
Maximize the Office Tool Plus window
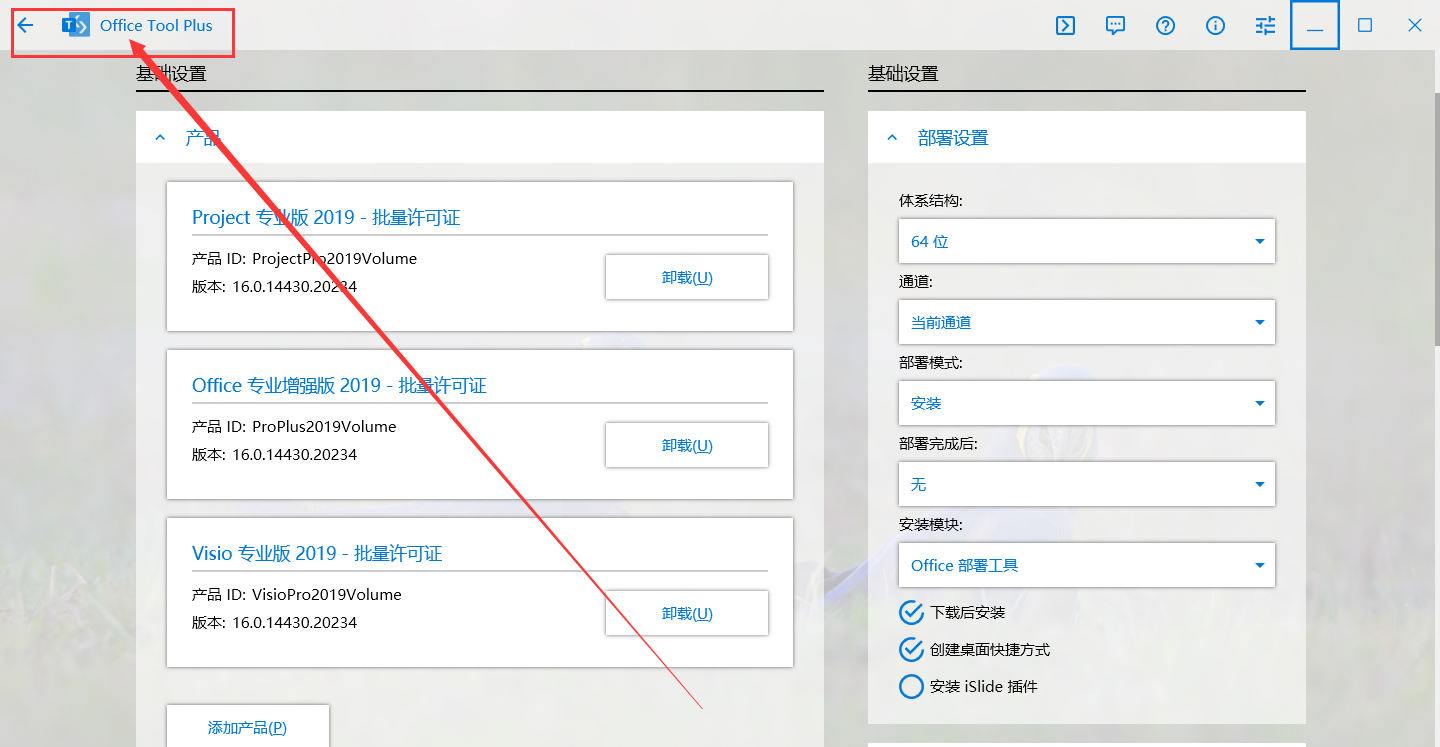tap(1365, 26)
